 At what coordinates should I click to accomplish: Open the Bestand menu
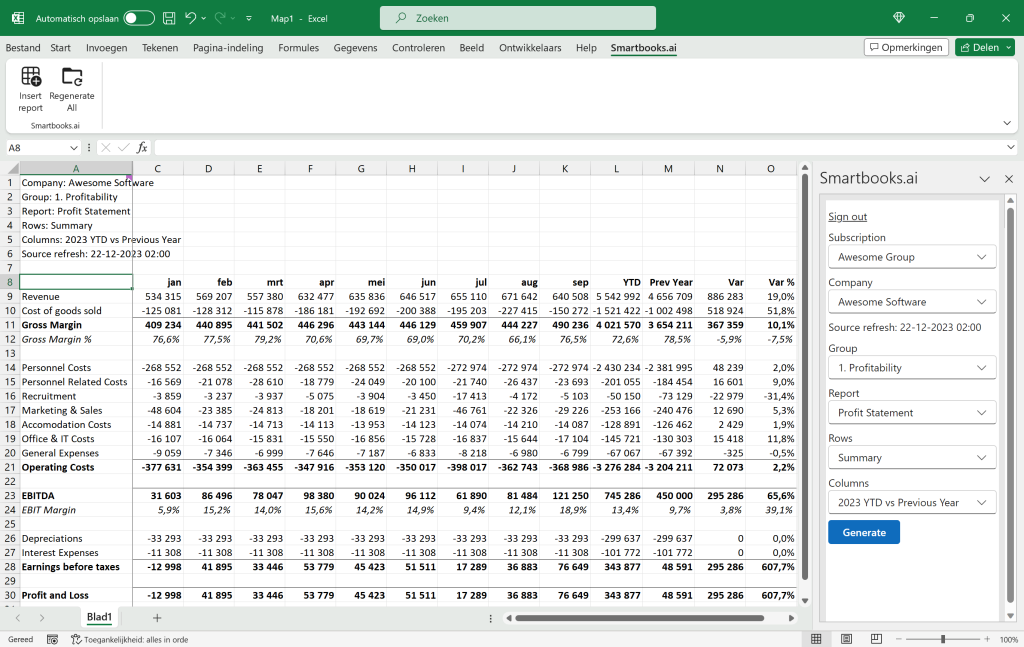click(23, 48)
